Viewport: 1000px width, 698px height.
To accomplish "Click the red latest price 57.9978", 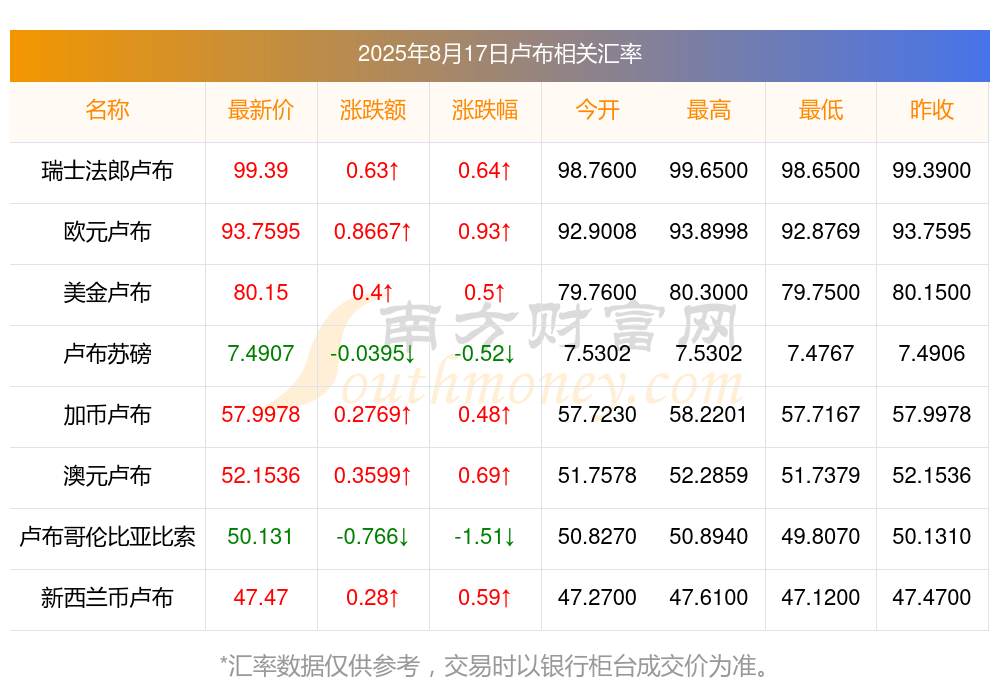I will tap(261, 415).
